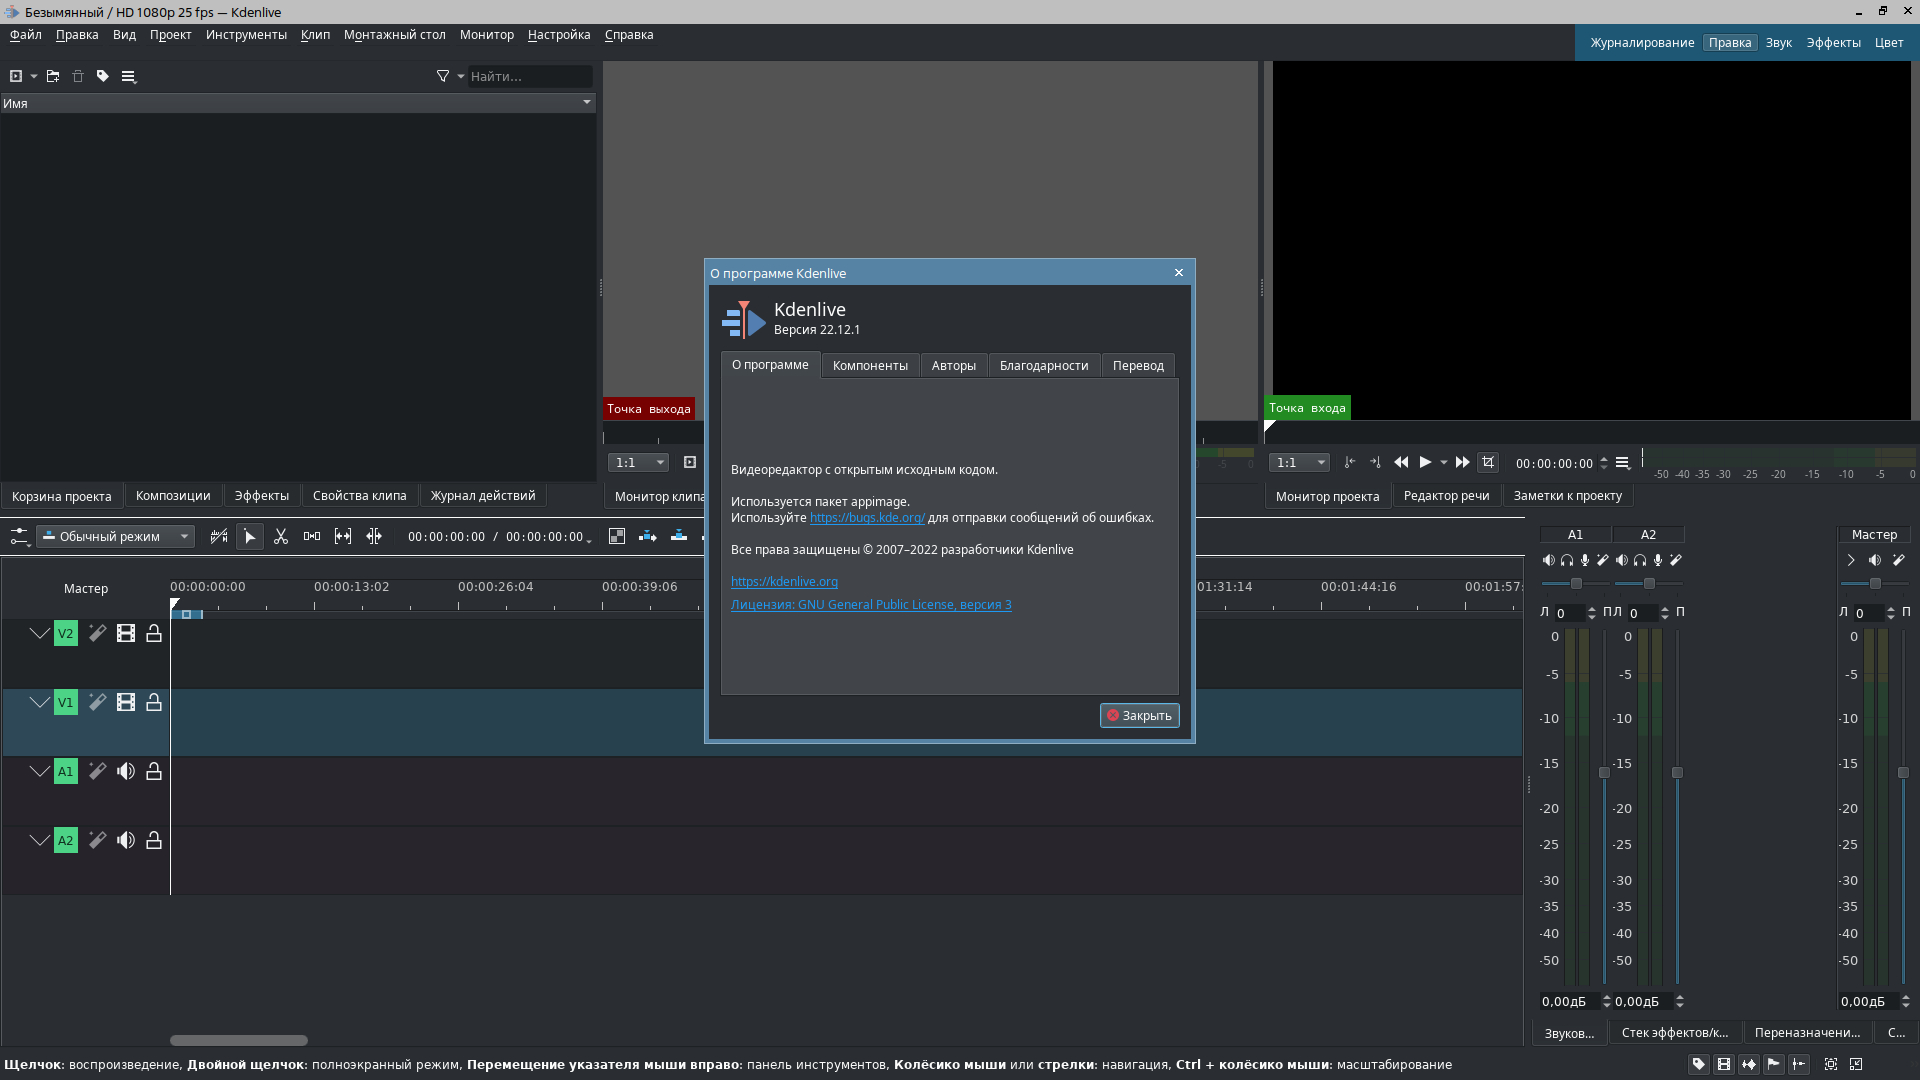This screenshot has height=1080, width=1920.
Task: Collapse track A2 with its chevron
Action: pos(39,840)
